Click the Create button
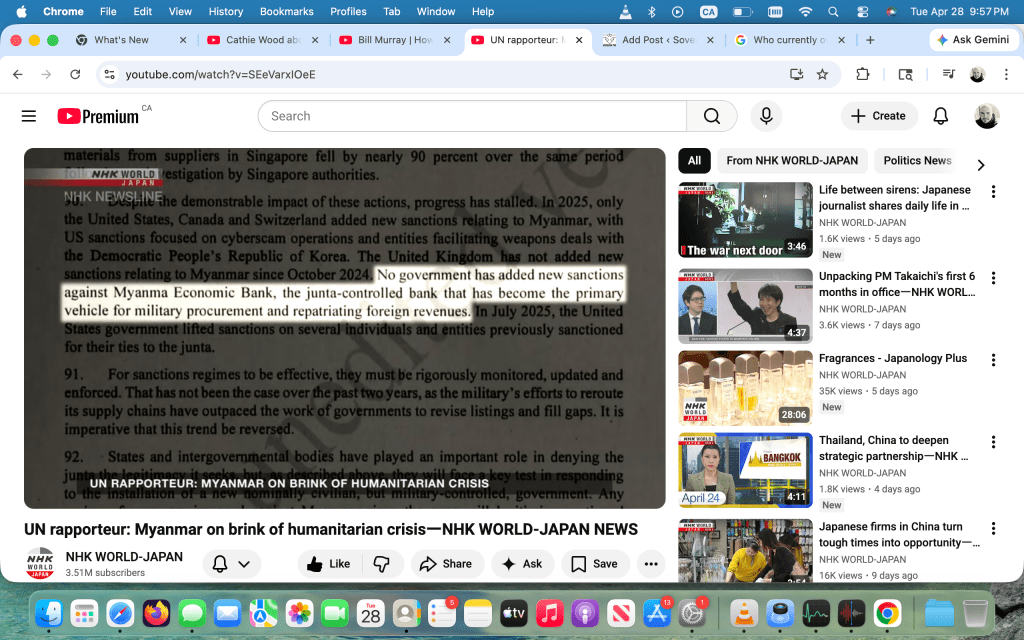This screenshot has width=1024, height=640. (x=877, y=116)
